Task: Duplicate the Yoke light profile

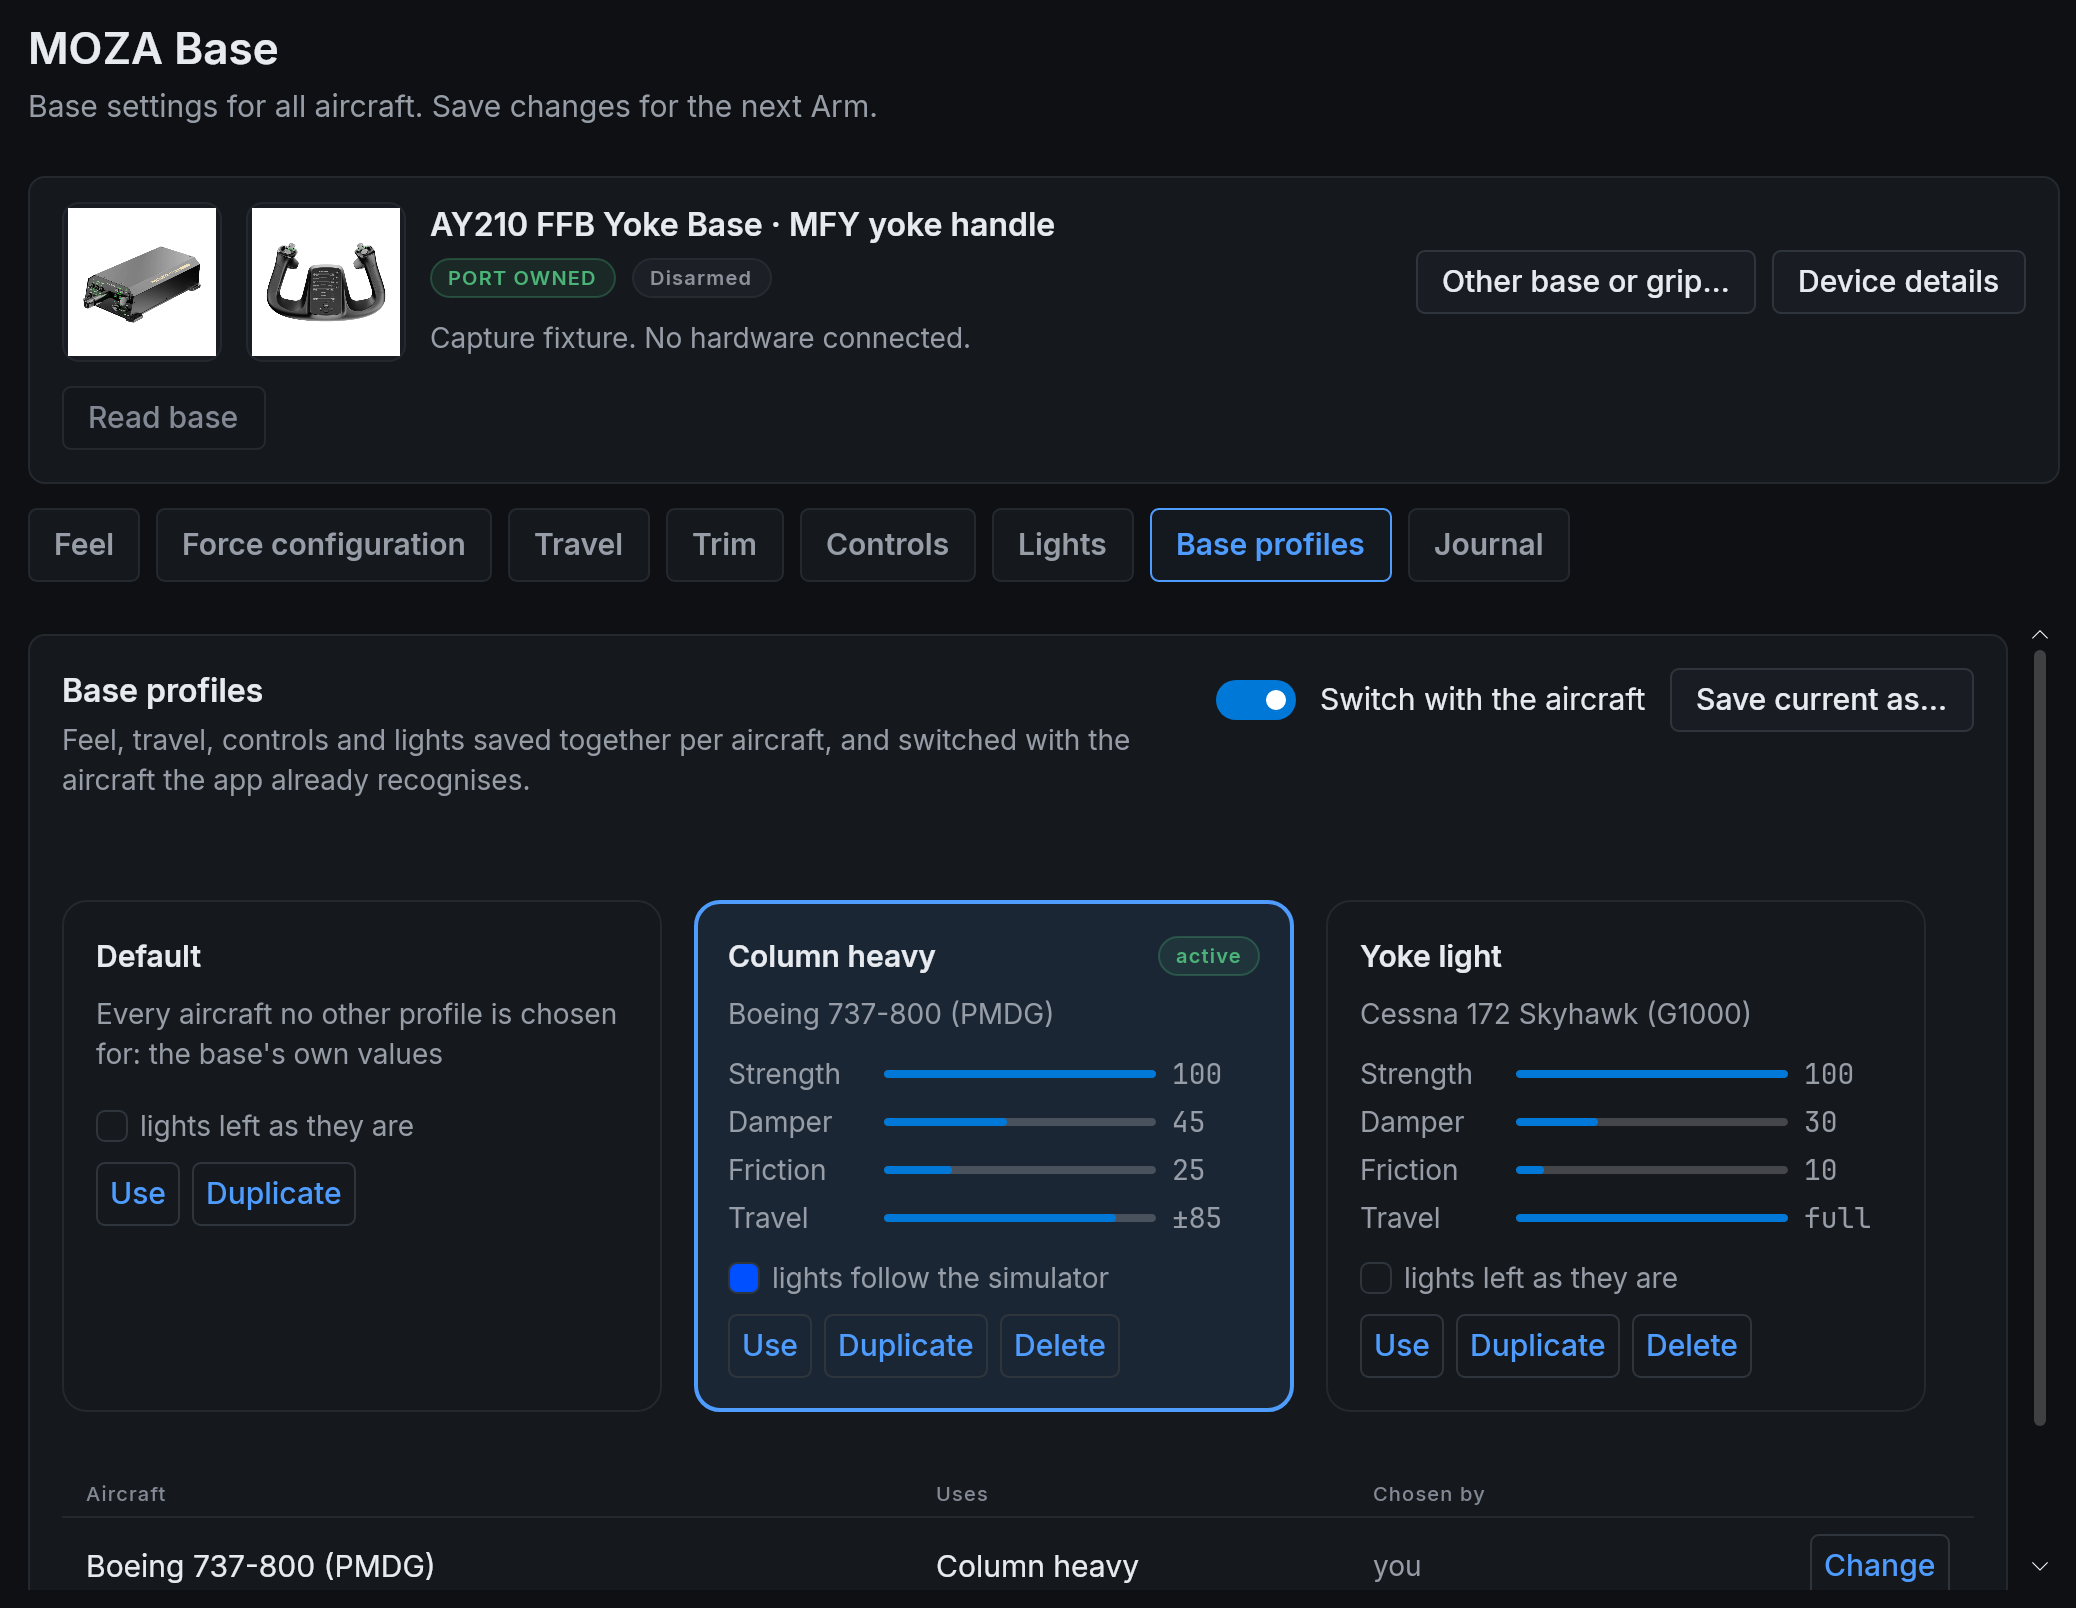Action: coord(1538,1346)
